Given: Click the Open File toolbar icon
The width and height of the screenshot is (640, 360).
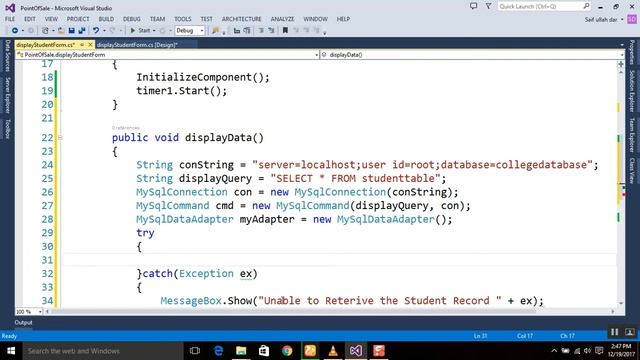Looking at the screenshot, I should (x=61, y=31).
